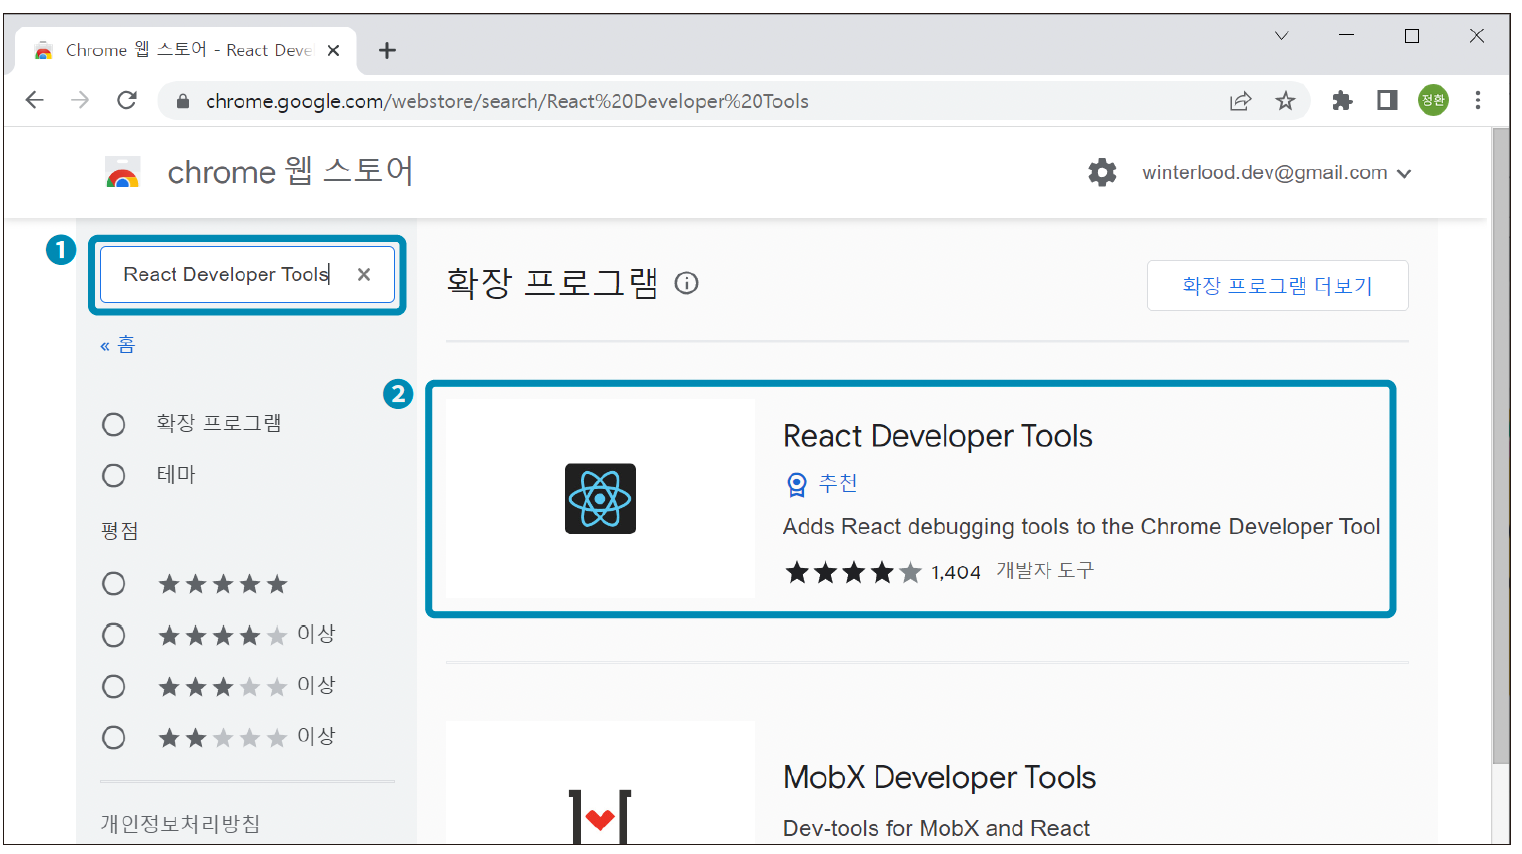
Task: Toggle the browser side panel icon
Action: coord(1387,100)
